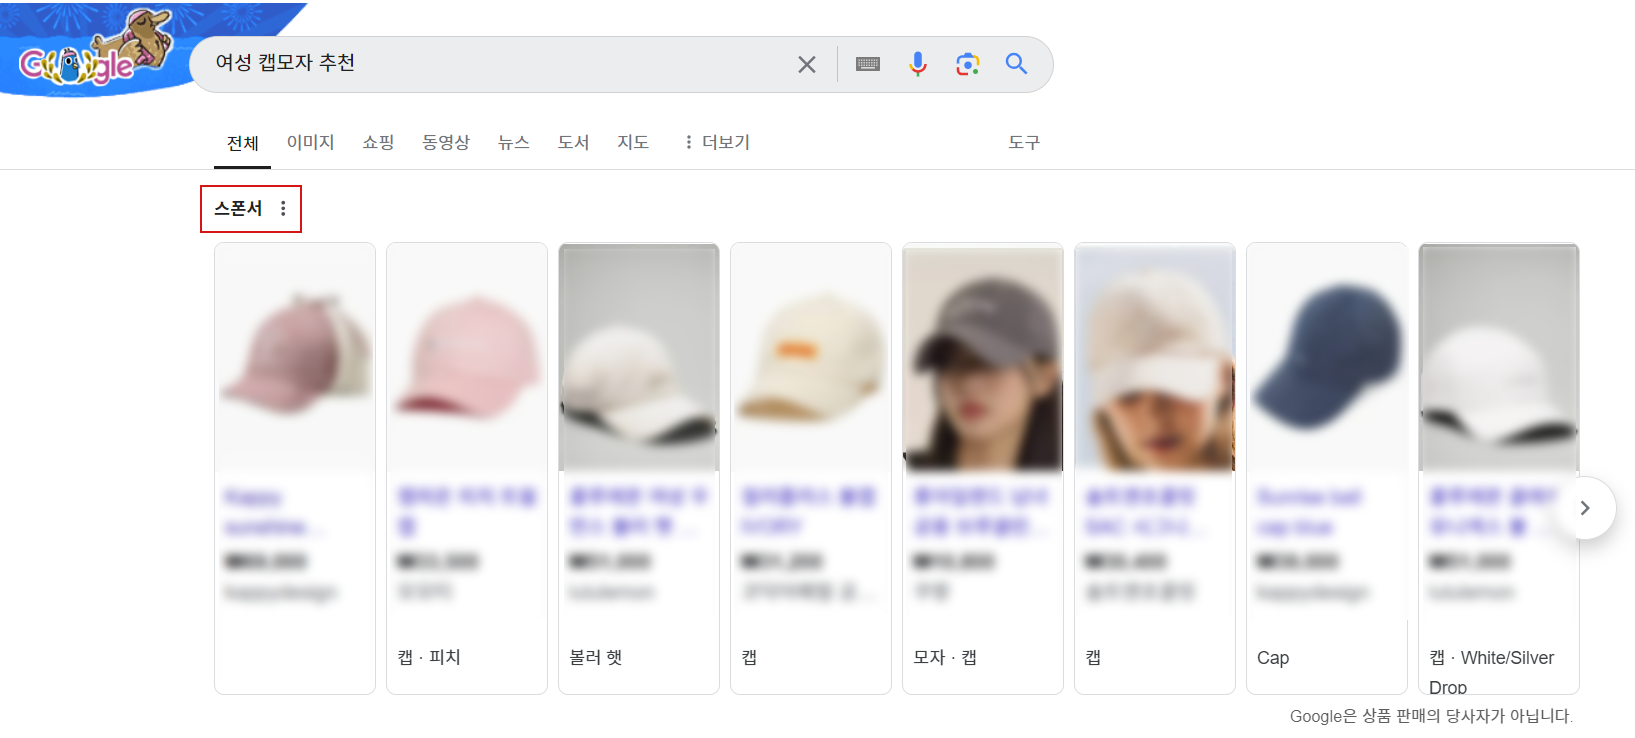The image size is (1635, 738).
Task: Click 캡 label under beige cap model
Action: [x=1093, y=657]
